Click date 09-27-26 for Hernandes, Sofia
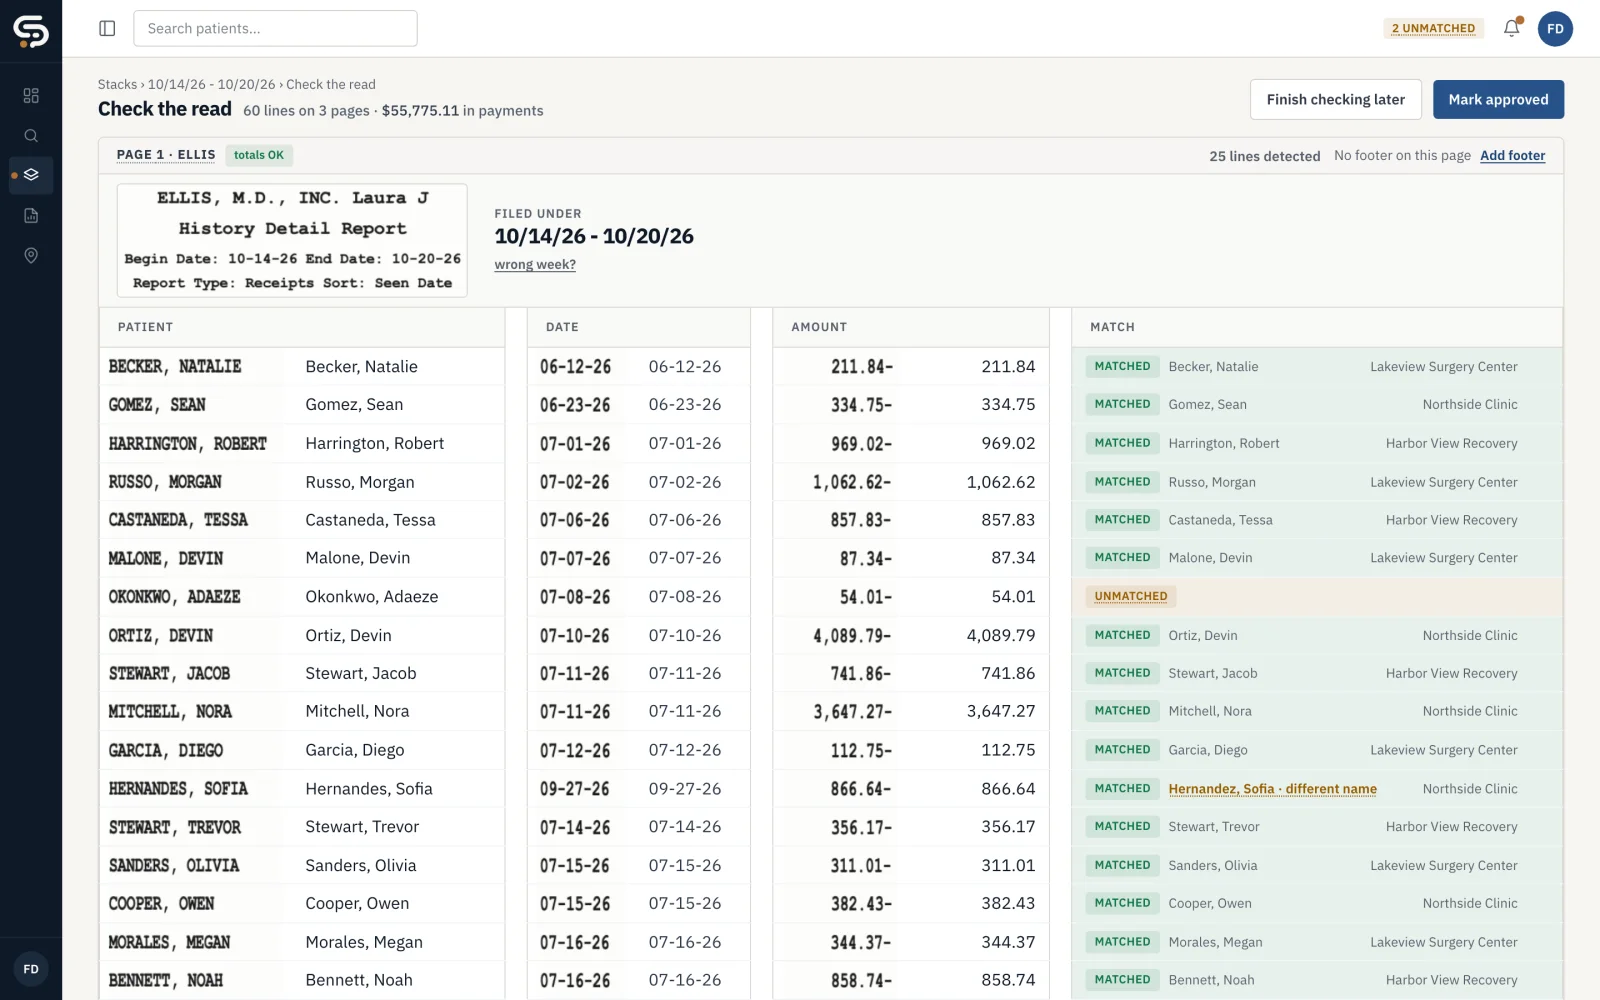Image resolution: width=1600 pixels, height=1000 pixels. pos(684,788)
